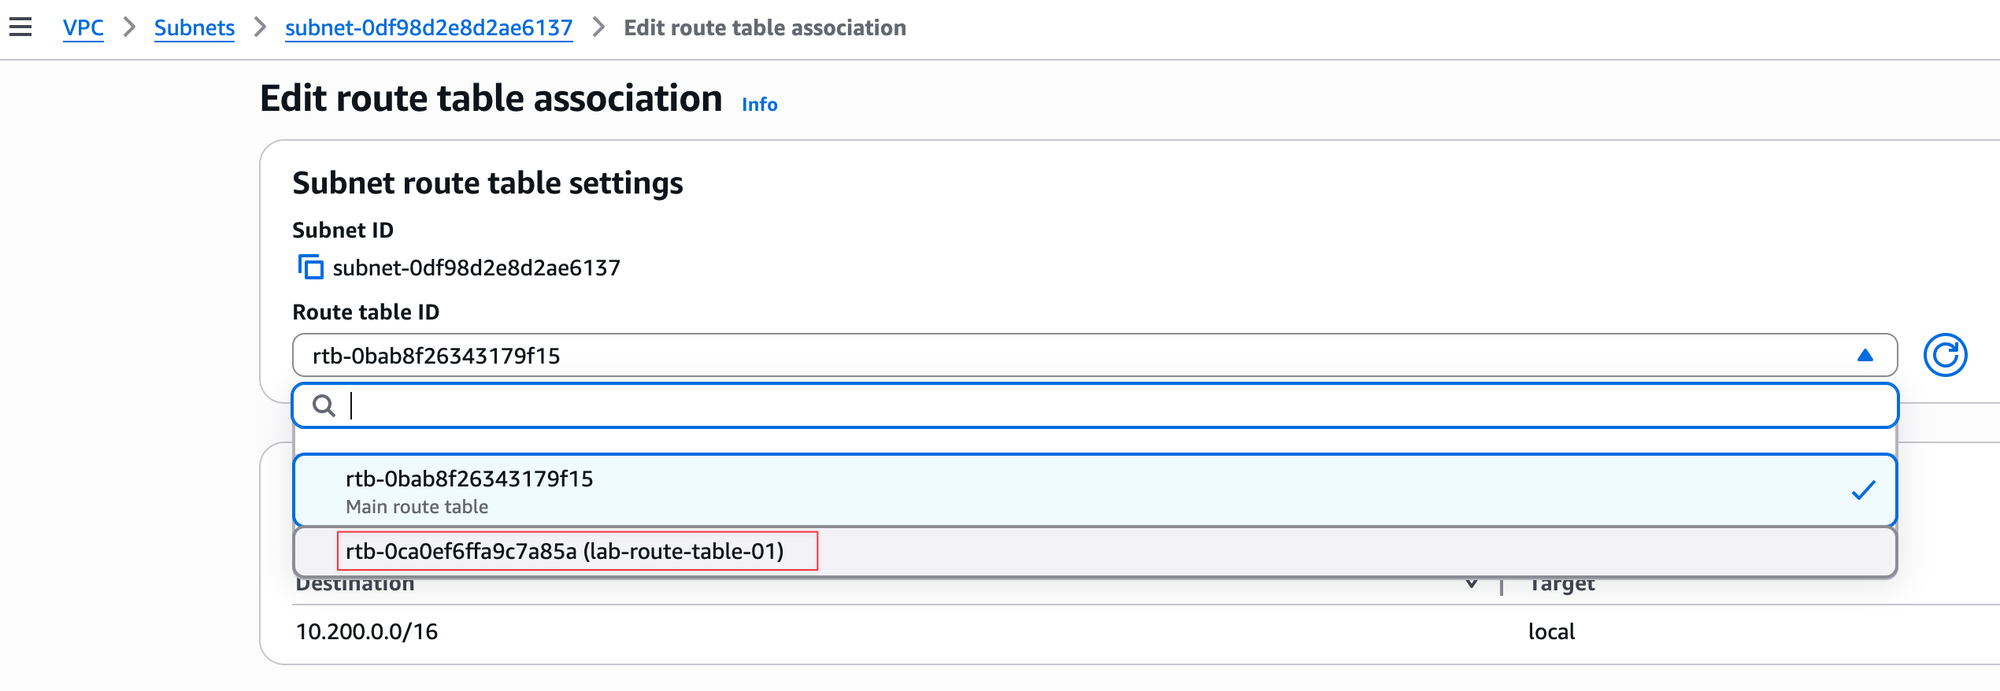The height and width of the screenshot is (691, 2000).
Task: Click the Destination column sort arrow
Action: pyautogui.click(x=1471, y=585)
